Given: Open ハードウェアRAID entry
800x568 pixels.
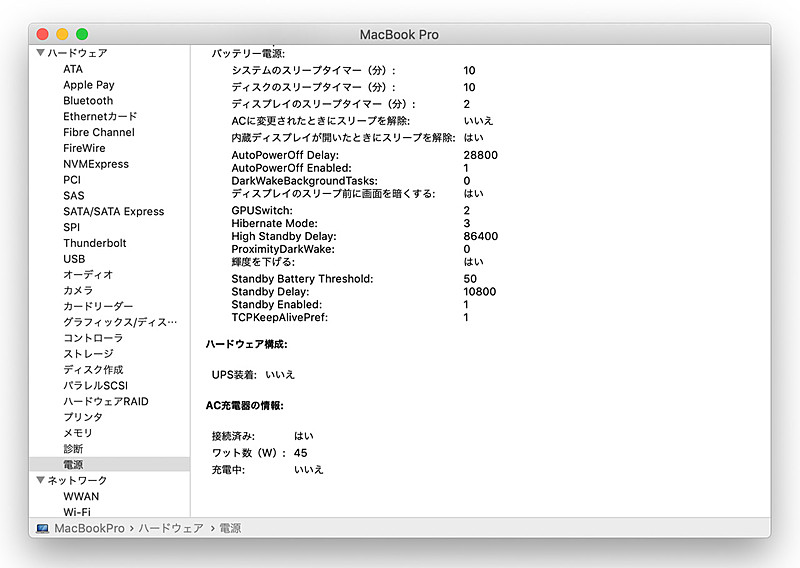Looking at the screenshot, I should (106, 401).
